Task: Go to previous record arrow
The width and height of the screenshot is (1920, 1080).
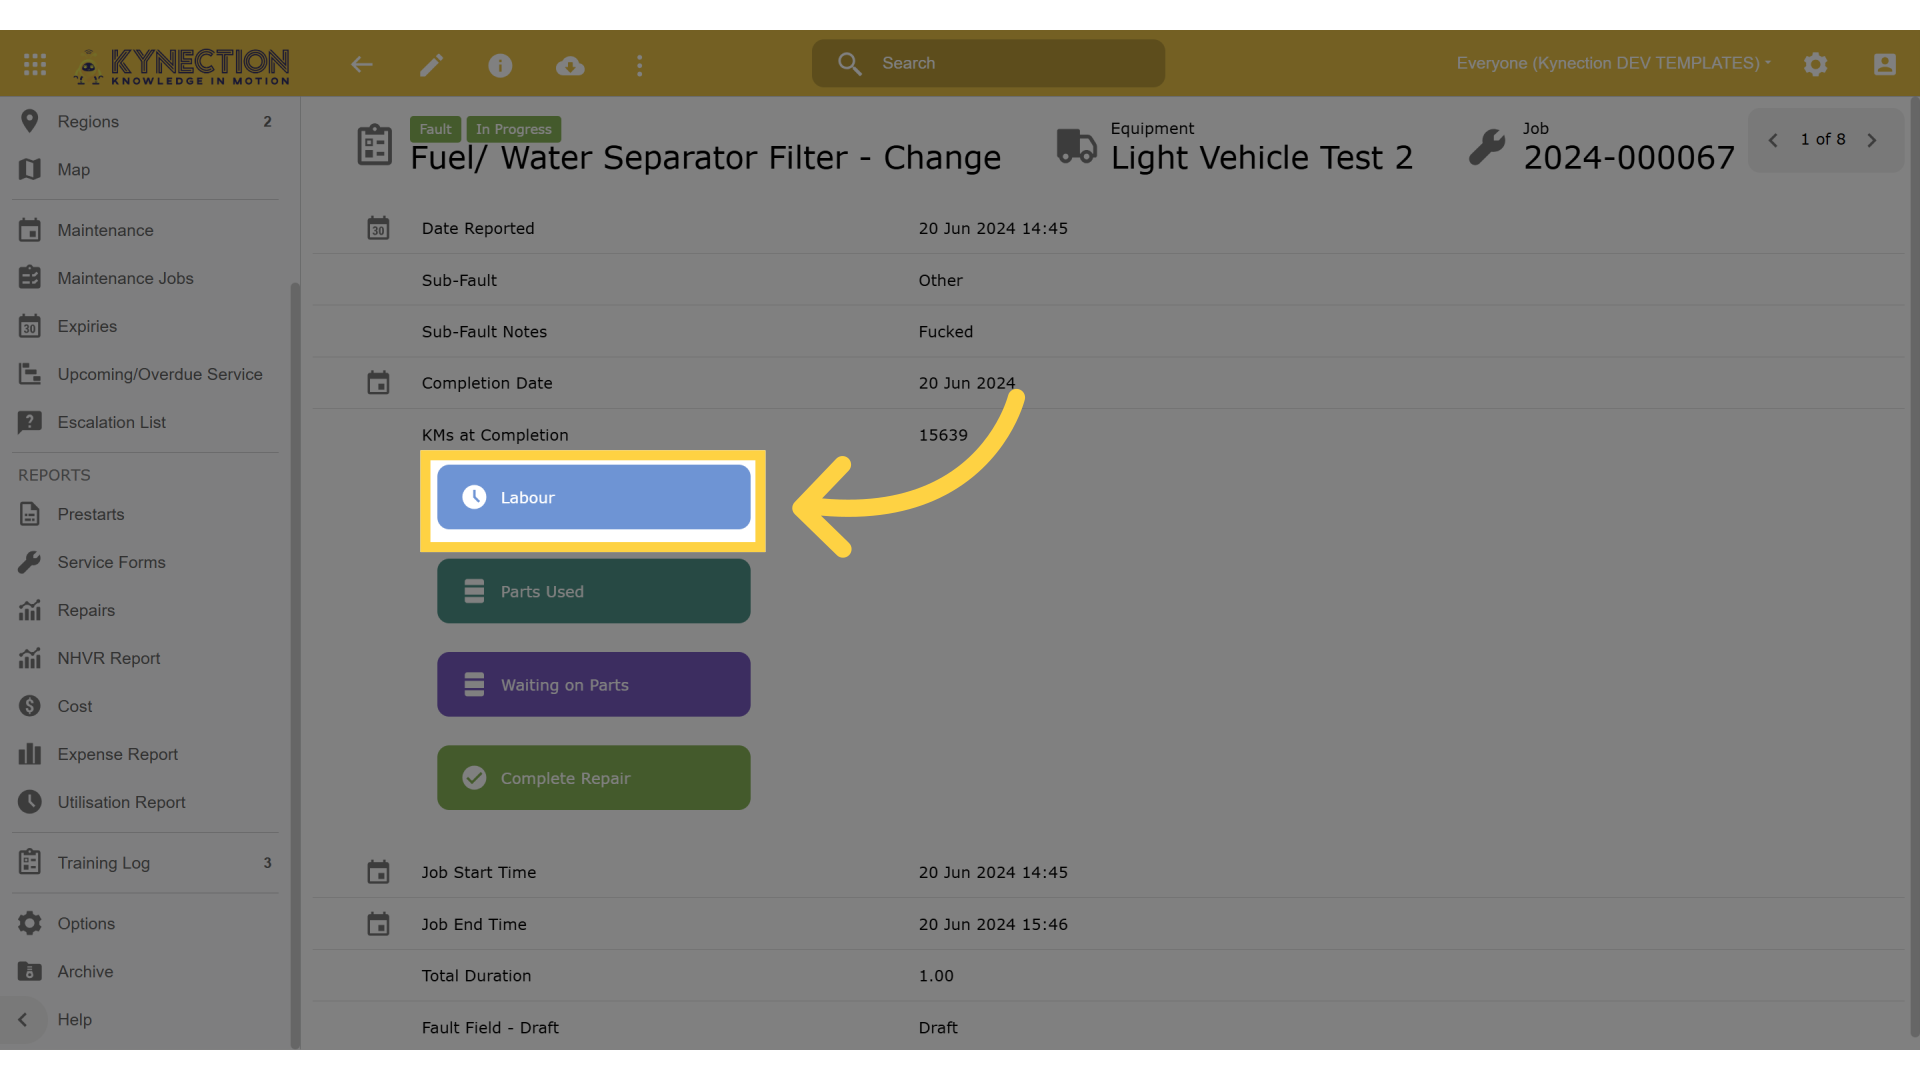Action: tap(1773, 140)
